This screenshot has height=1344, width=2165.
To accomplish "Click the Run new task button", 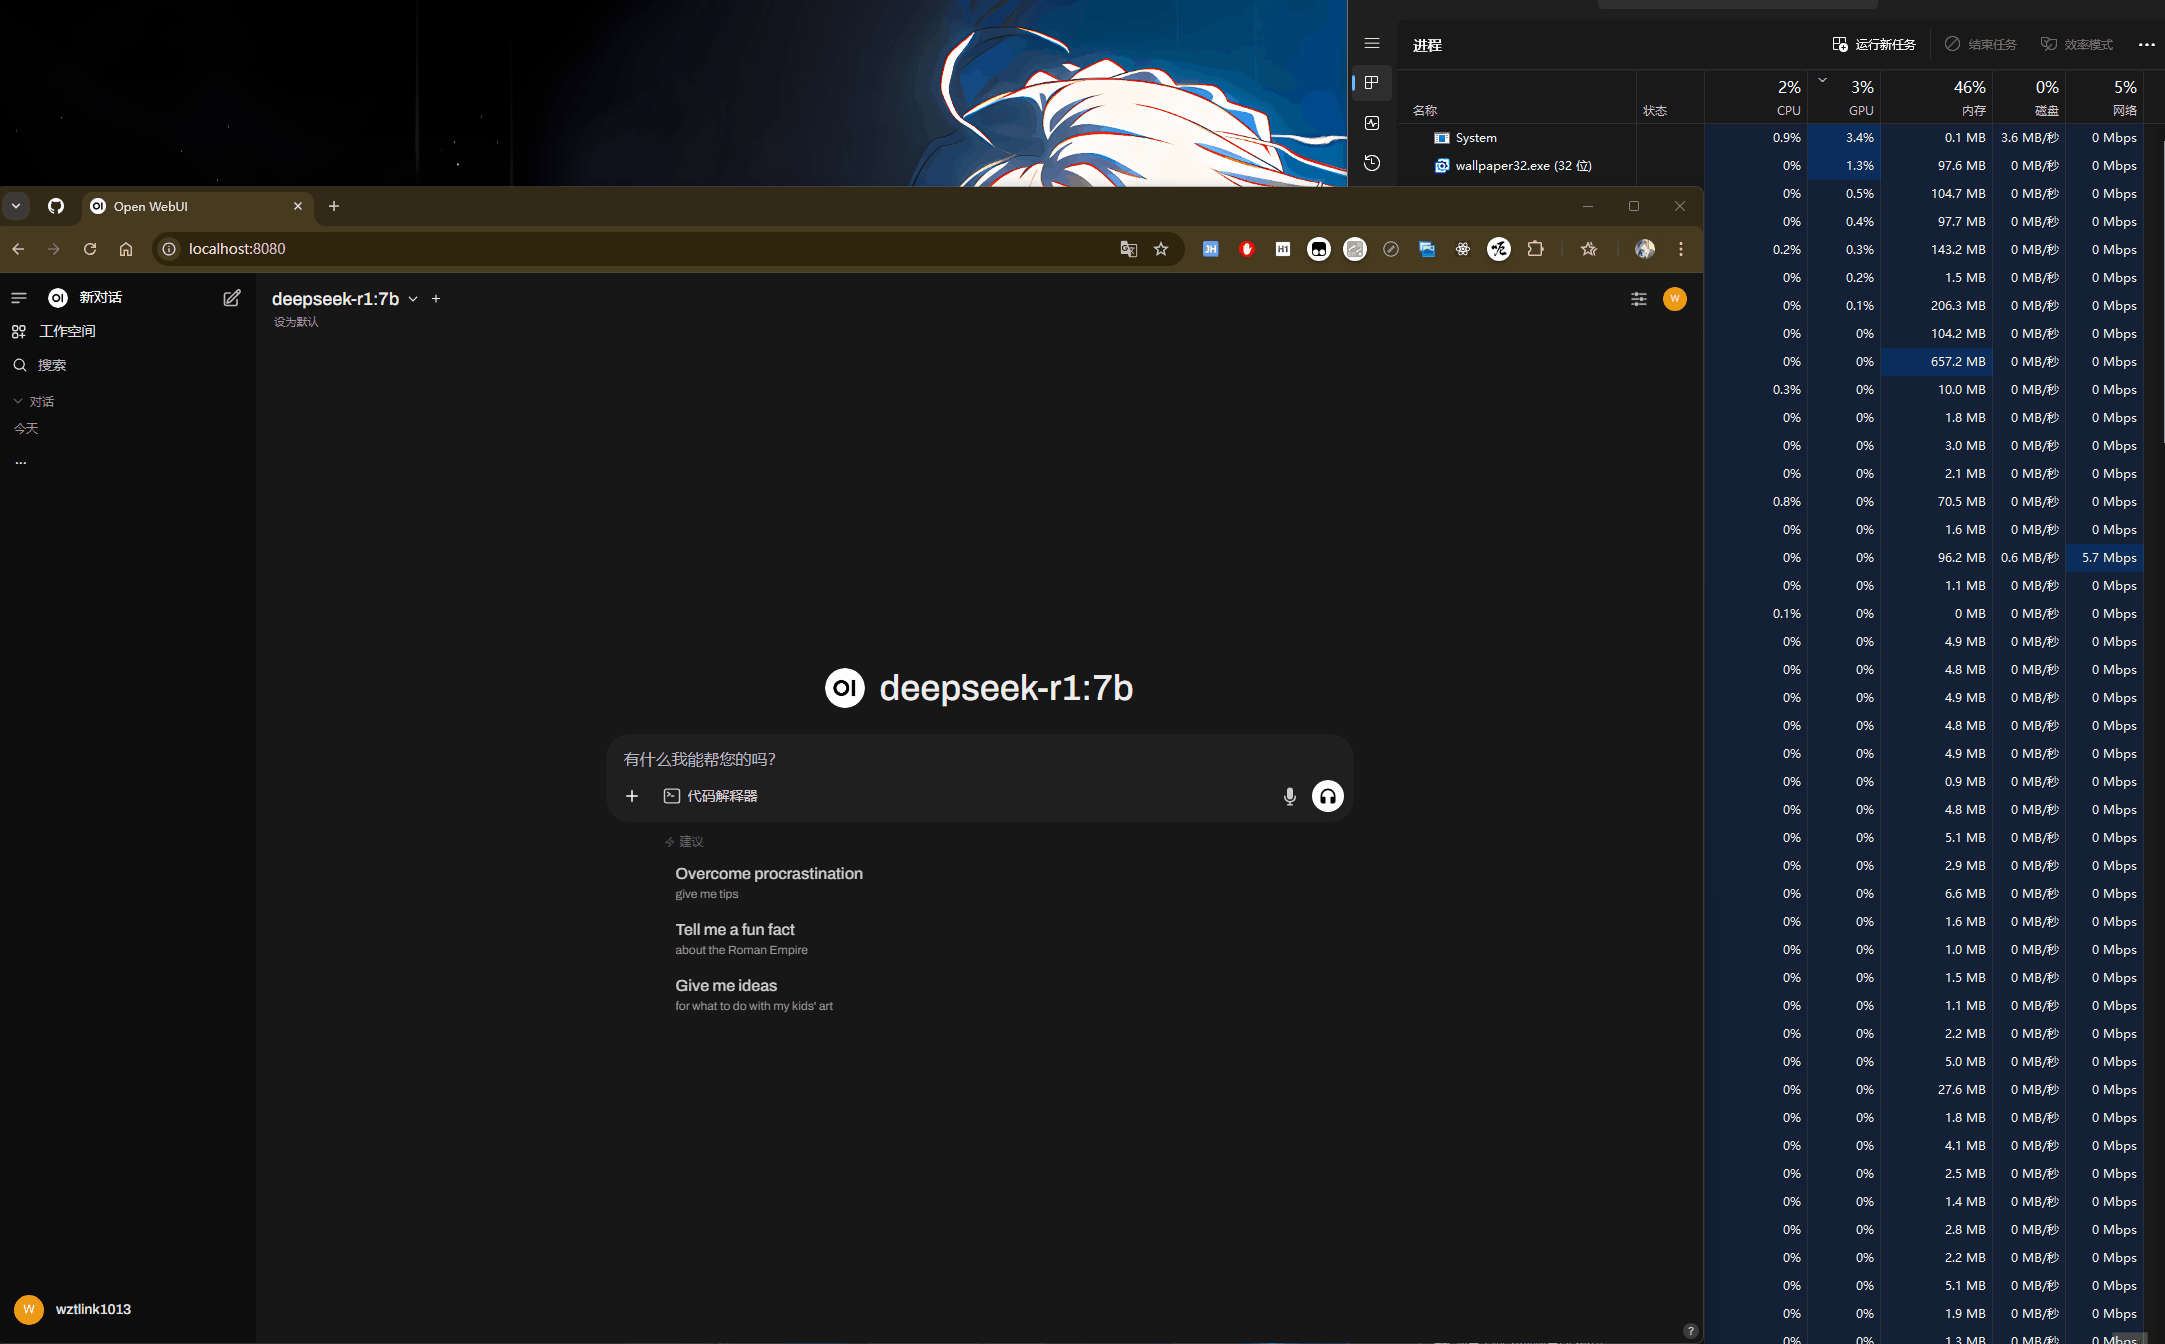I will 1873,45.
